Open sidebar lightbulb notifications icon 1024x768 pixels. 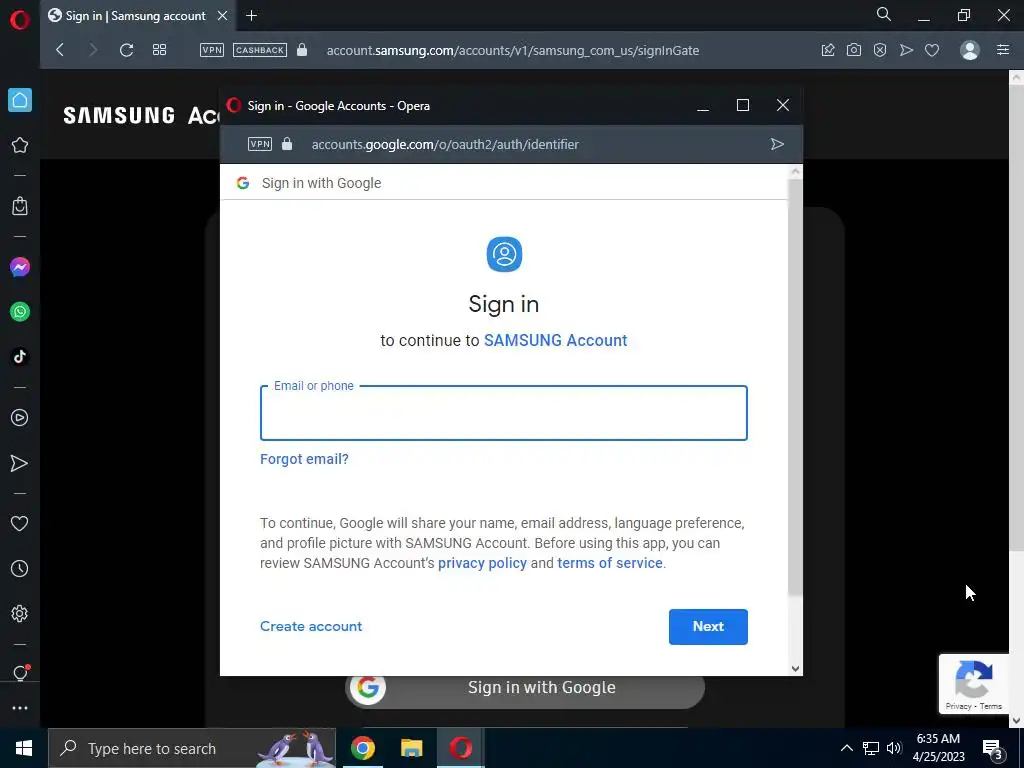[x=20, y=673]
